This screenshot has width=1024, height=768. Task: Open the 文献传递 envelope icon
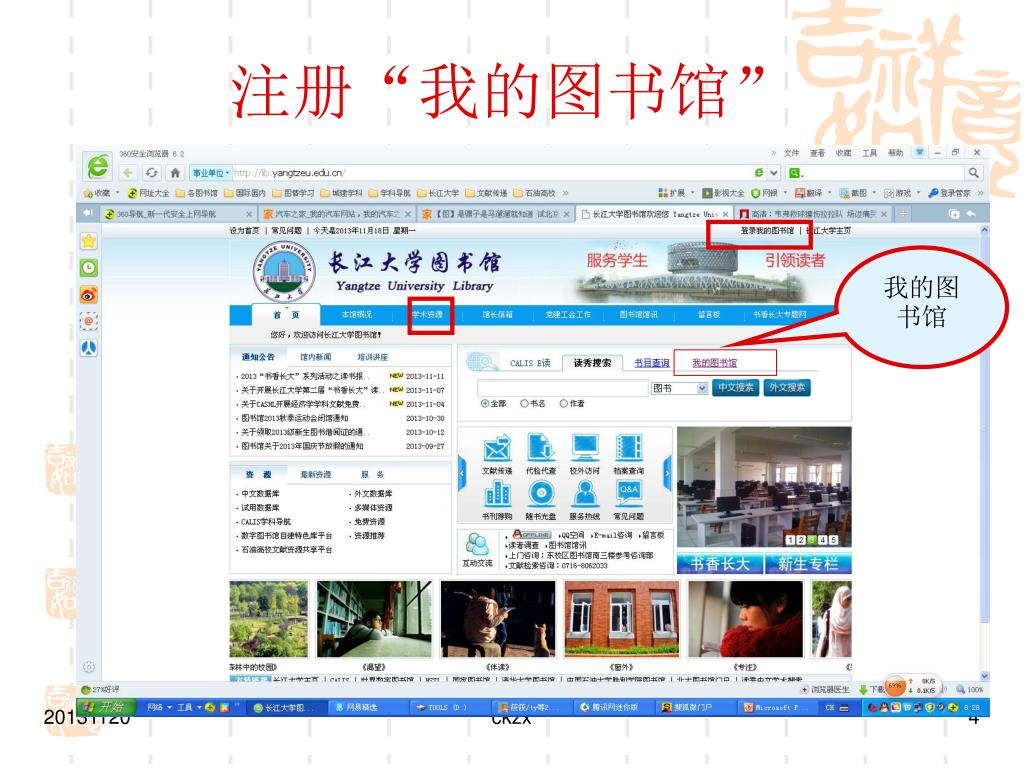(x=497, y=448)
